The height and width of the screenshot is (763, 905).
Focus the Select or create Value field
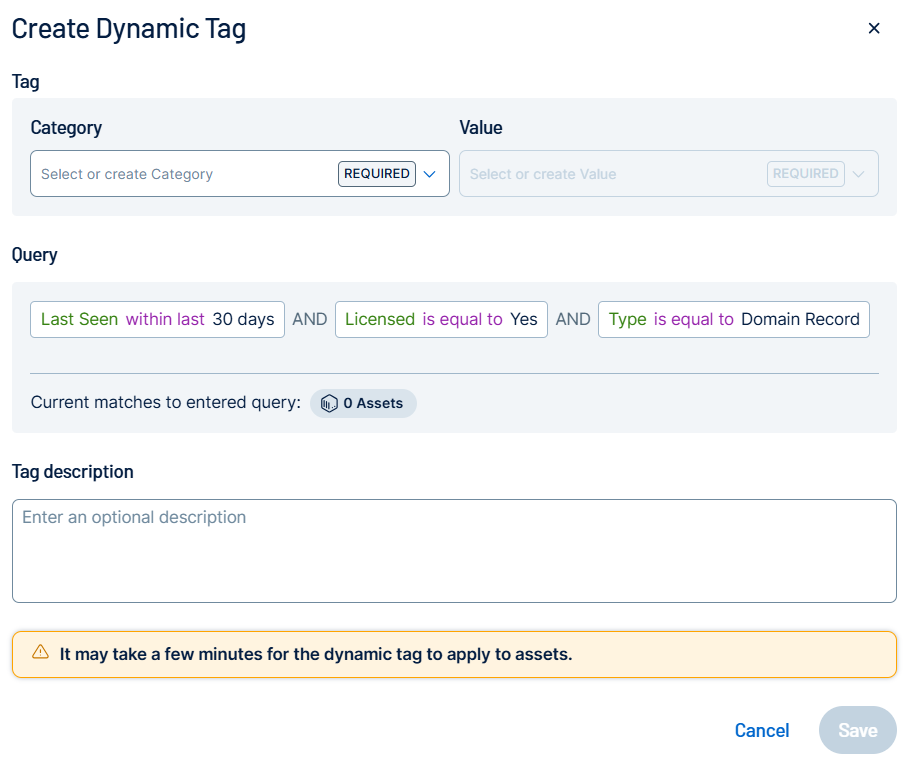click(610, 174)
